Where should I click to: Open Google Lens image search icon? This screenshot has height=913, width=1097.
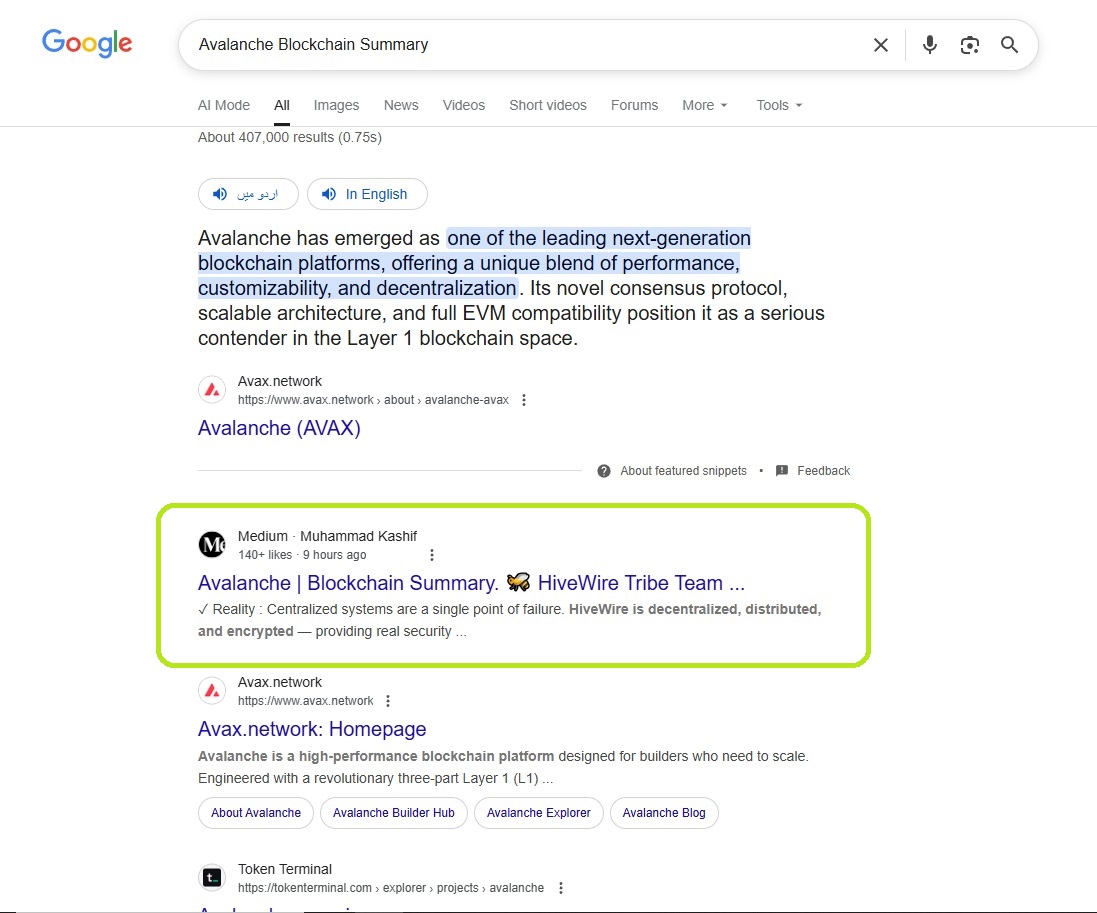click(970, 45)
